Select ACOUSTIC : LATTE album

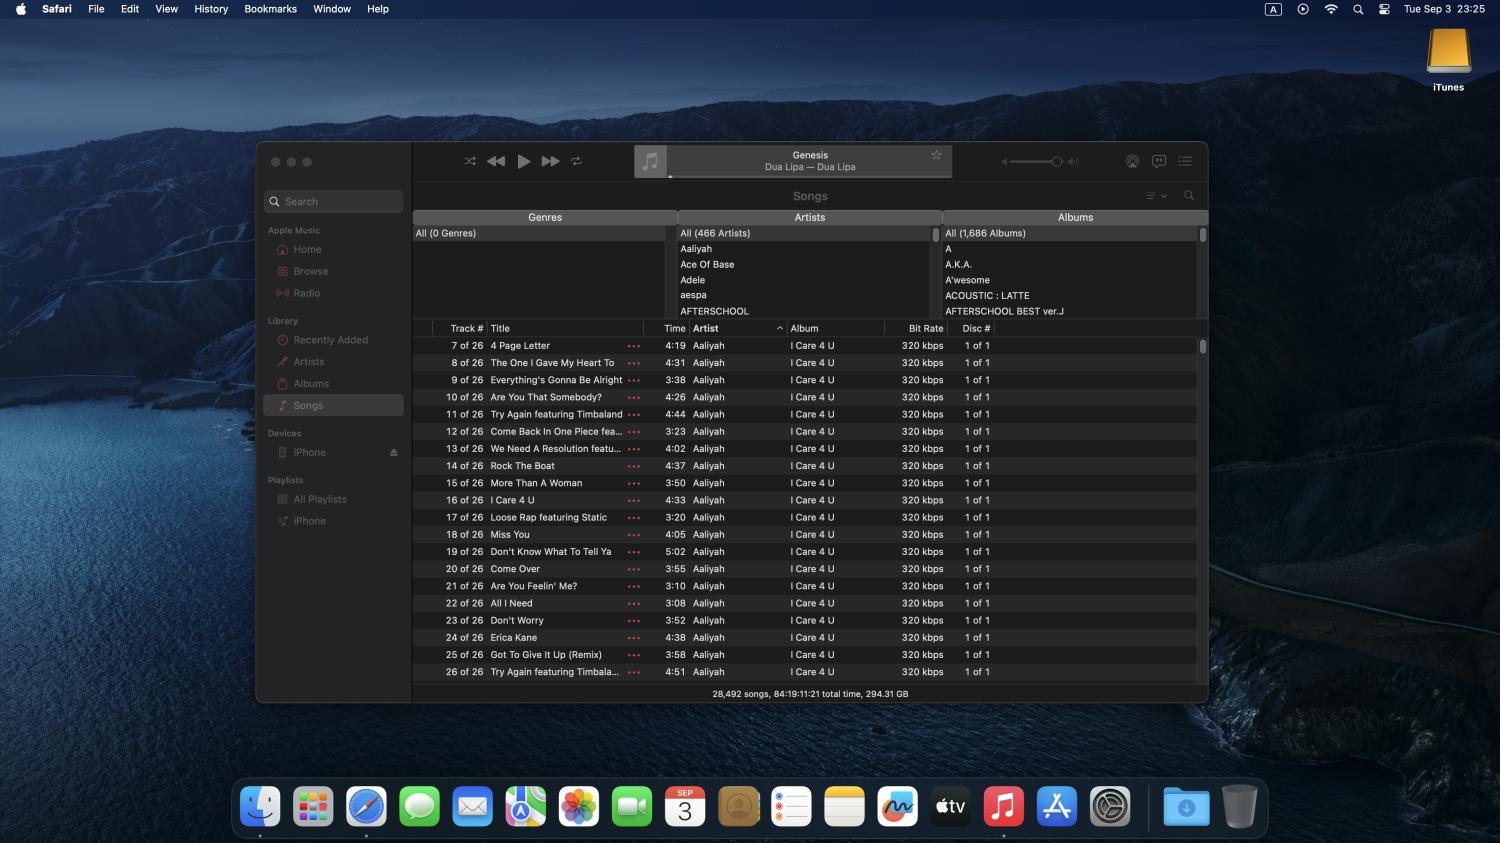1069,296
